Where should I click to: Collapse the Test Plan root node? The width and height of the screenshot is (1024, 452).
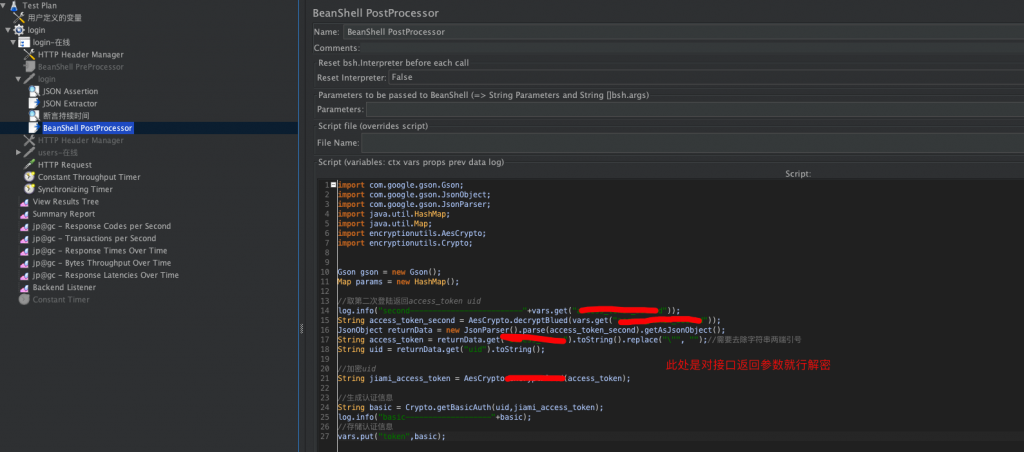point(4,5)
